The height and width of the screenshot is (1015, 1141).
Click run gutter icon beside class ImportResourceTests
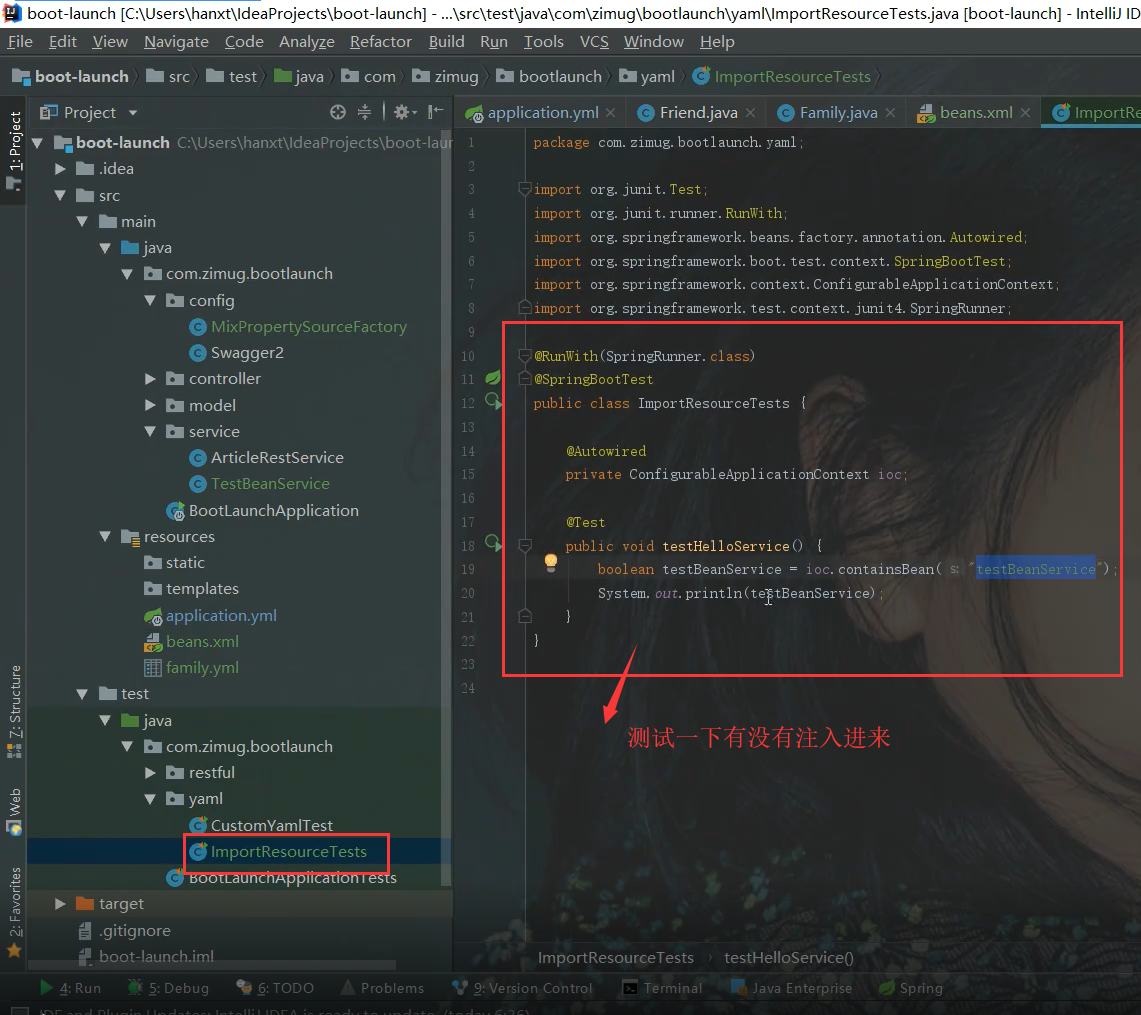493,401
